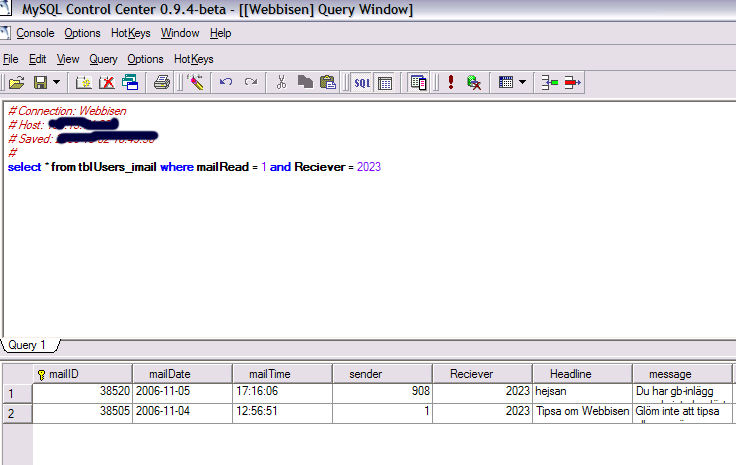Open the Window menu
This screenshot has height=465, width=736.
click(180, 33)
